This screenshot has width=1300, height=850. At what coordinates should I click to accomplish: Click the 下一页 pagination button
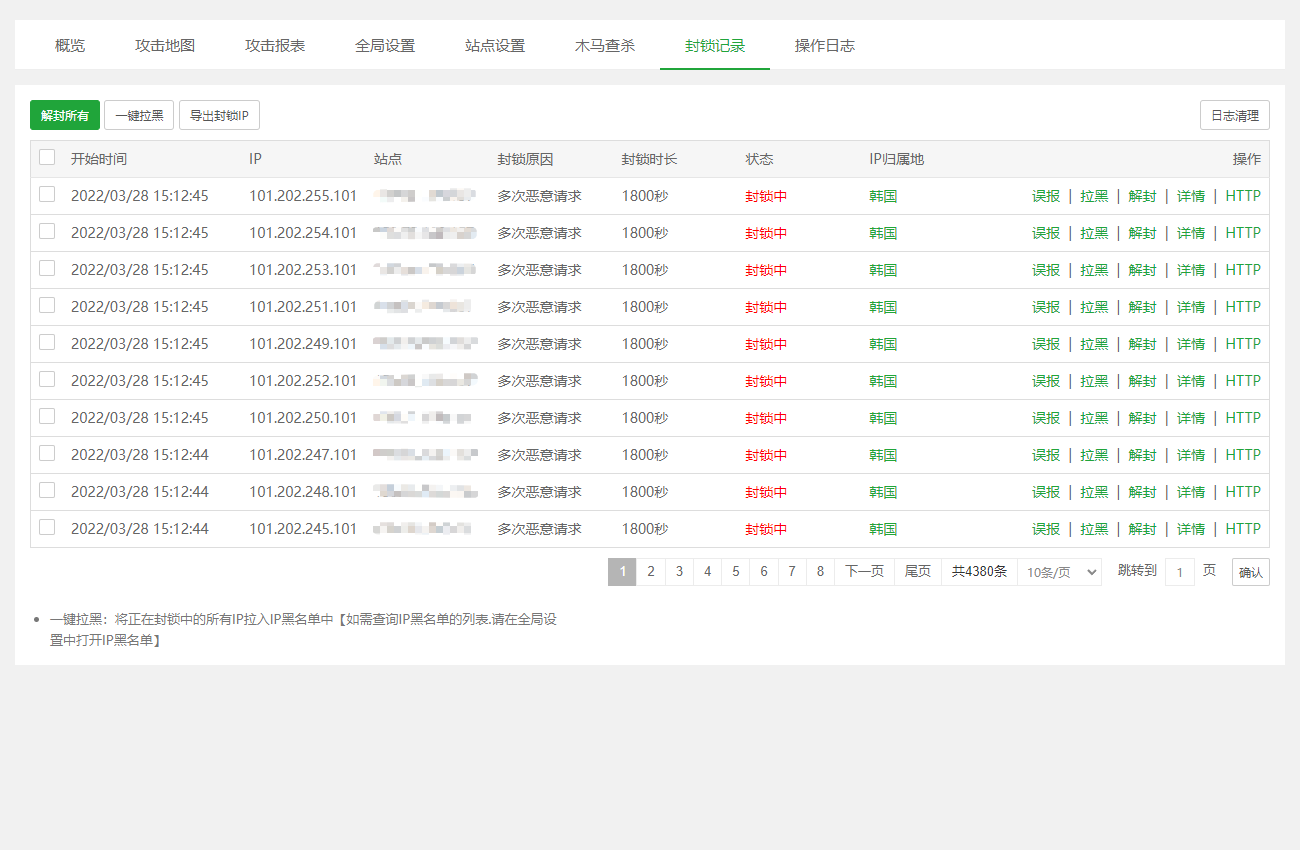click(x=864, y=572)
